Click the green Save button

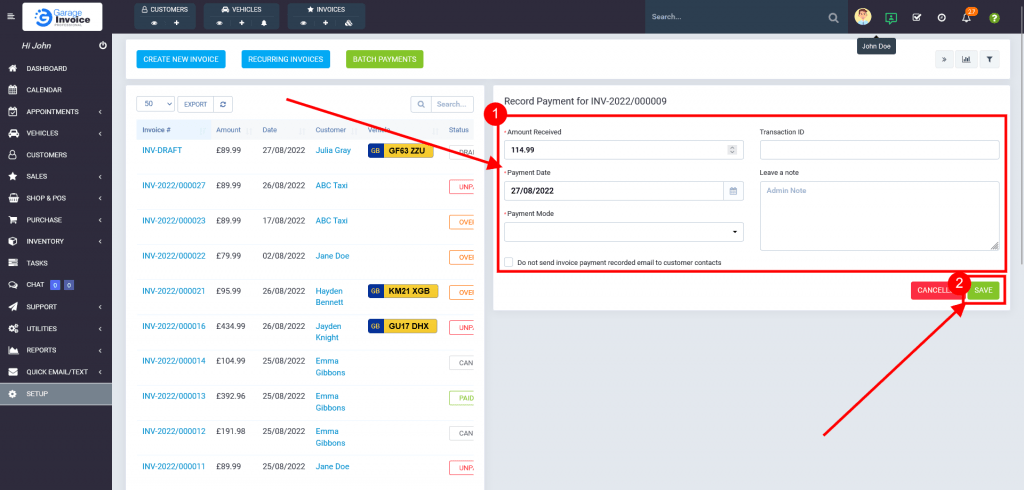coord(983,290)
